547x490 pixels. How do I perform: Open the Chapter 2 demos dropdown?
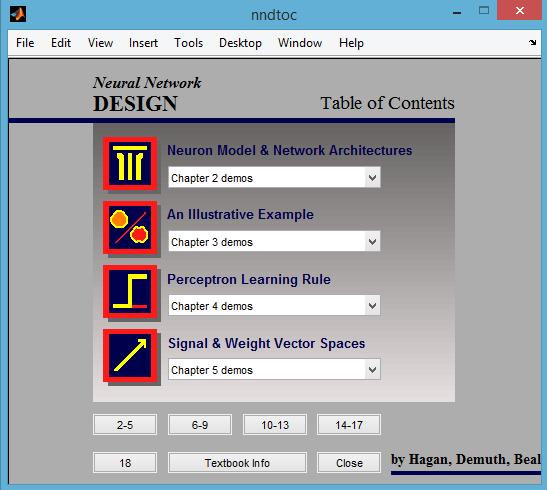[x=274, y=178]
